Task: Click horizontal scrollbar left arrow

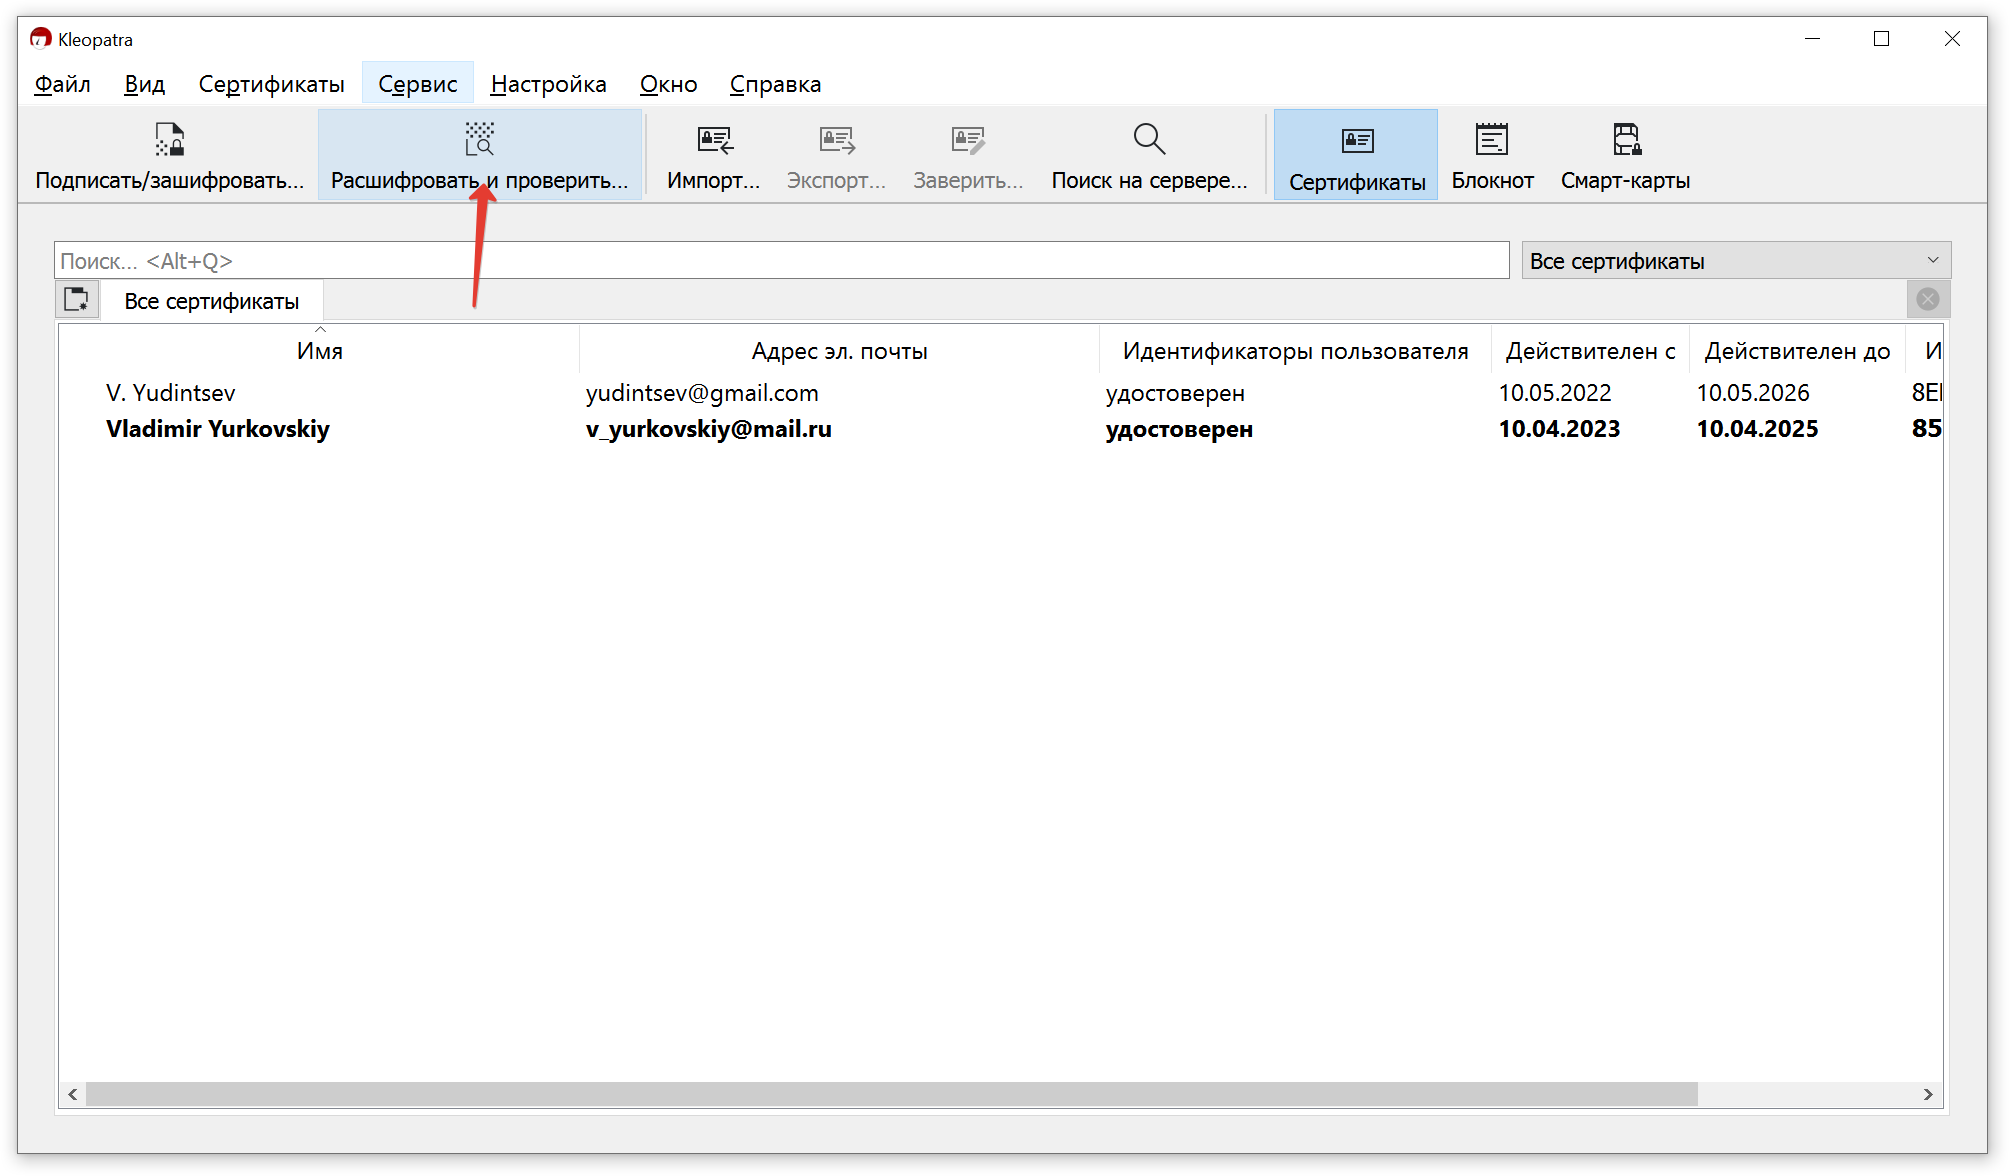Action: coord(73,1094)
